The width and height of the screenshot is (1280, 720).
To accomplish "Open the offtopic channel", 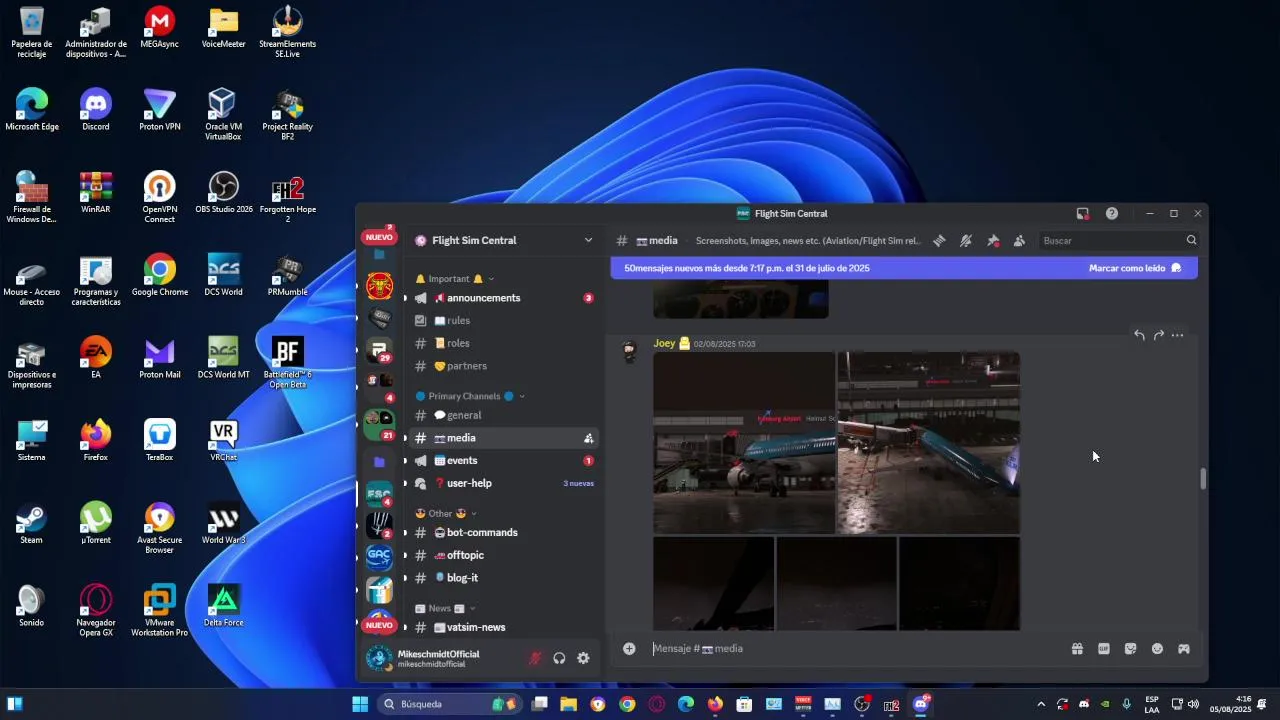I will click(504, 556).
